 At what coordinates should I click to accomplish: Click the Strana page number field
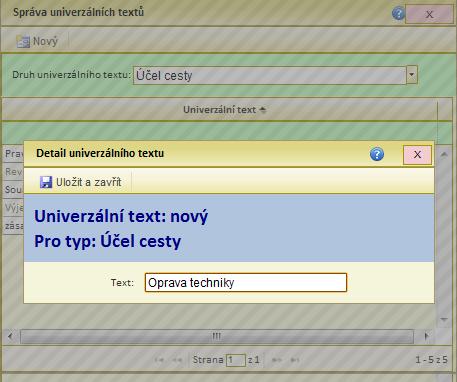236,360
